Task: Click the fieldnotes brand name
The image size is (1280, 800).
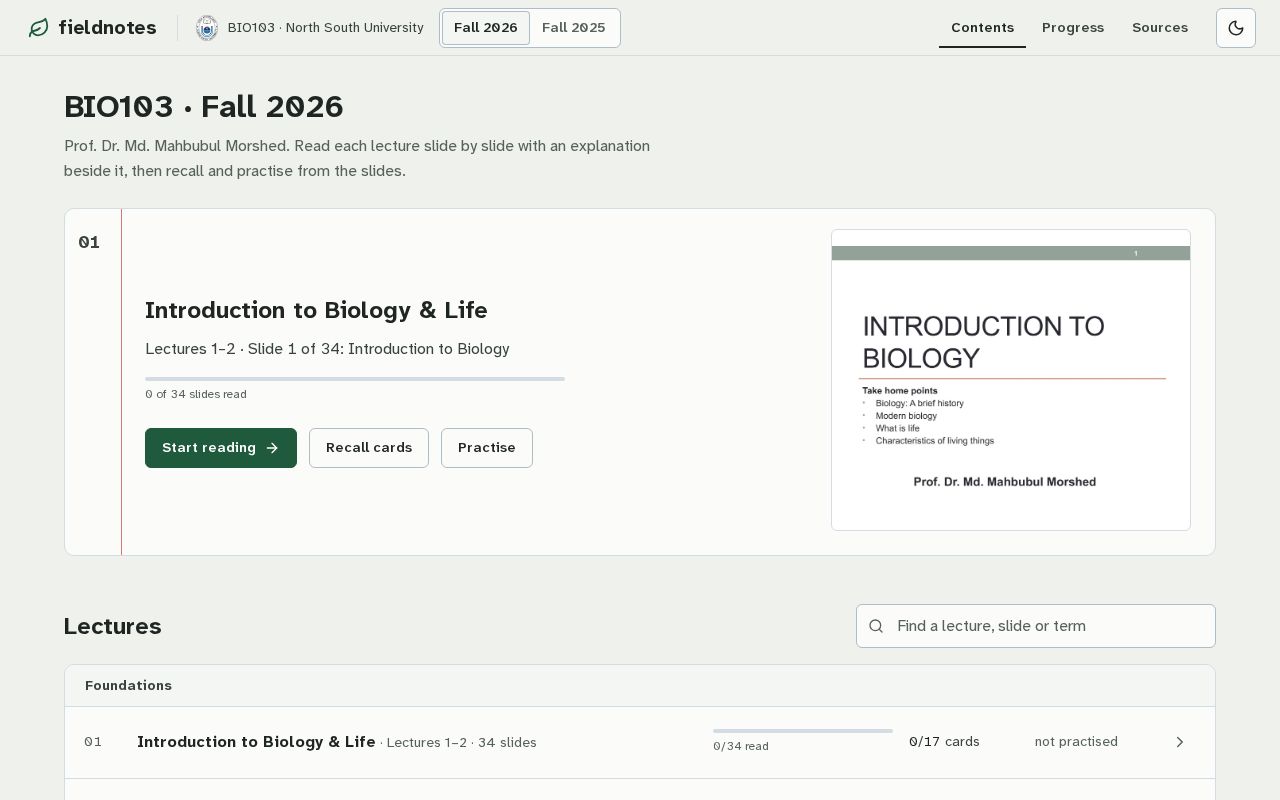Action: 107,28
